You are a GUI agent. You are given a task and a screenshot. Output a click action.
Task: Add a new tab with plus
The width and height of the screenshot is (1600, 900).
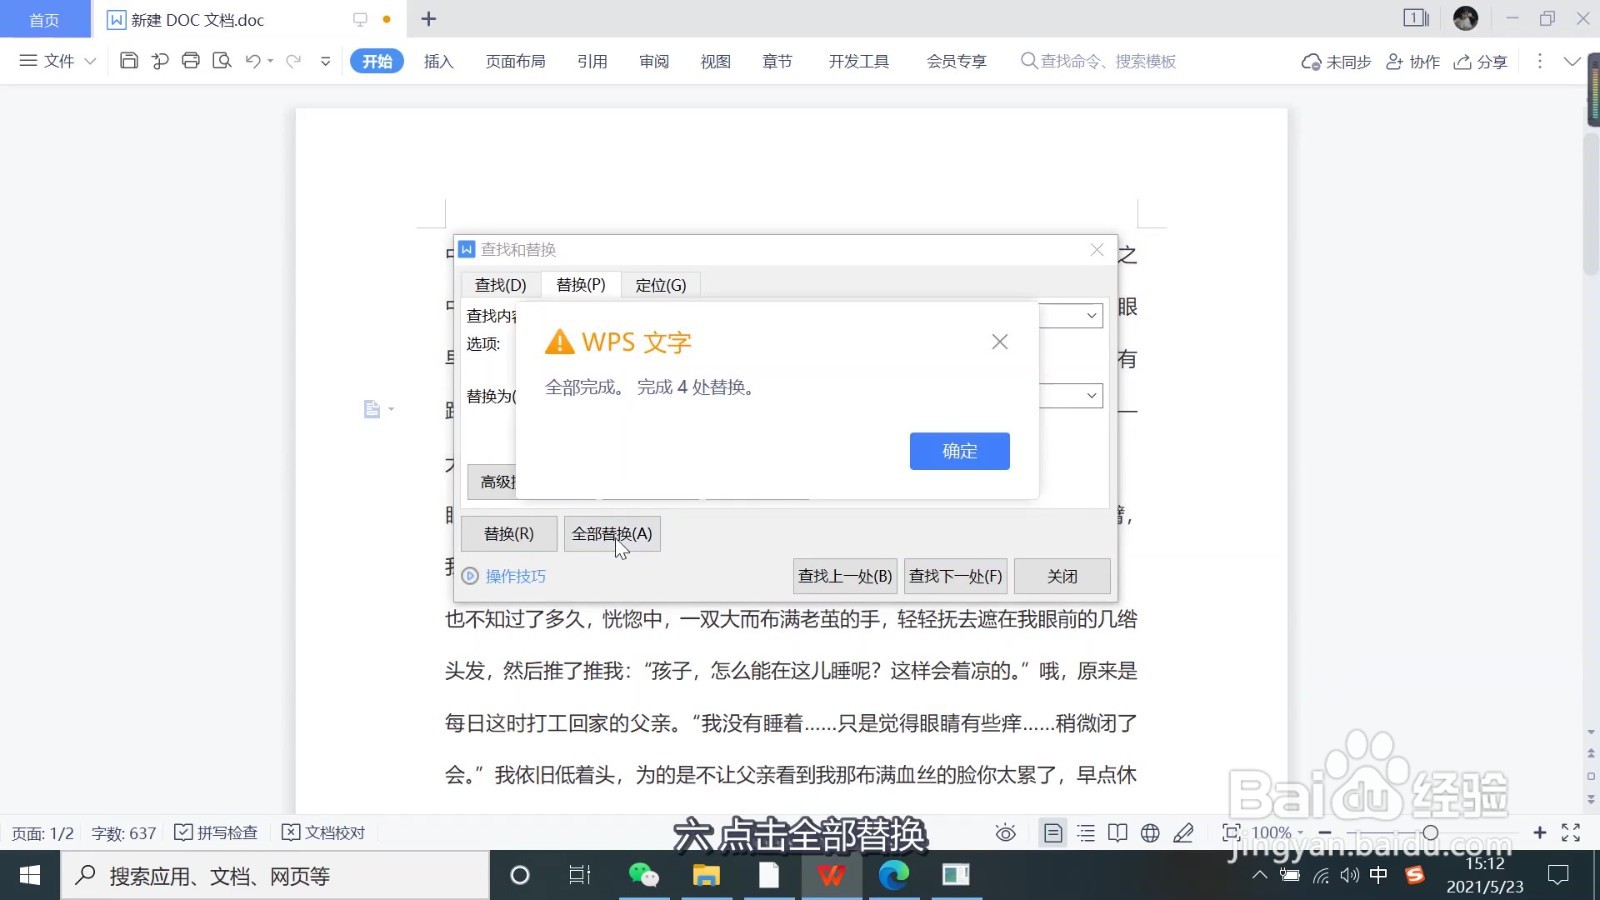pos(429,19)
